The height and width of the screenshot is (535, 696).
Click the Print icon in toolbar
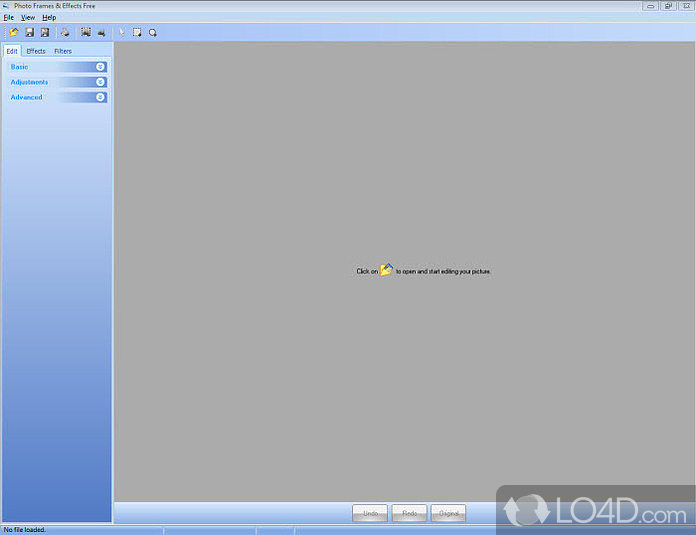[65, 32]
